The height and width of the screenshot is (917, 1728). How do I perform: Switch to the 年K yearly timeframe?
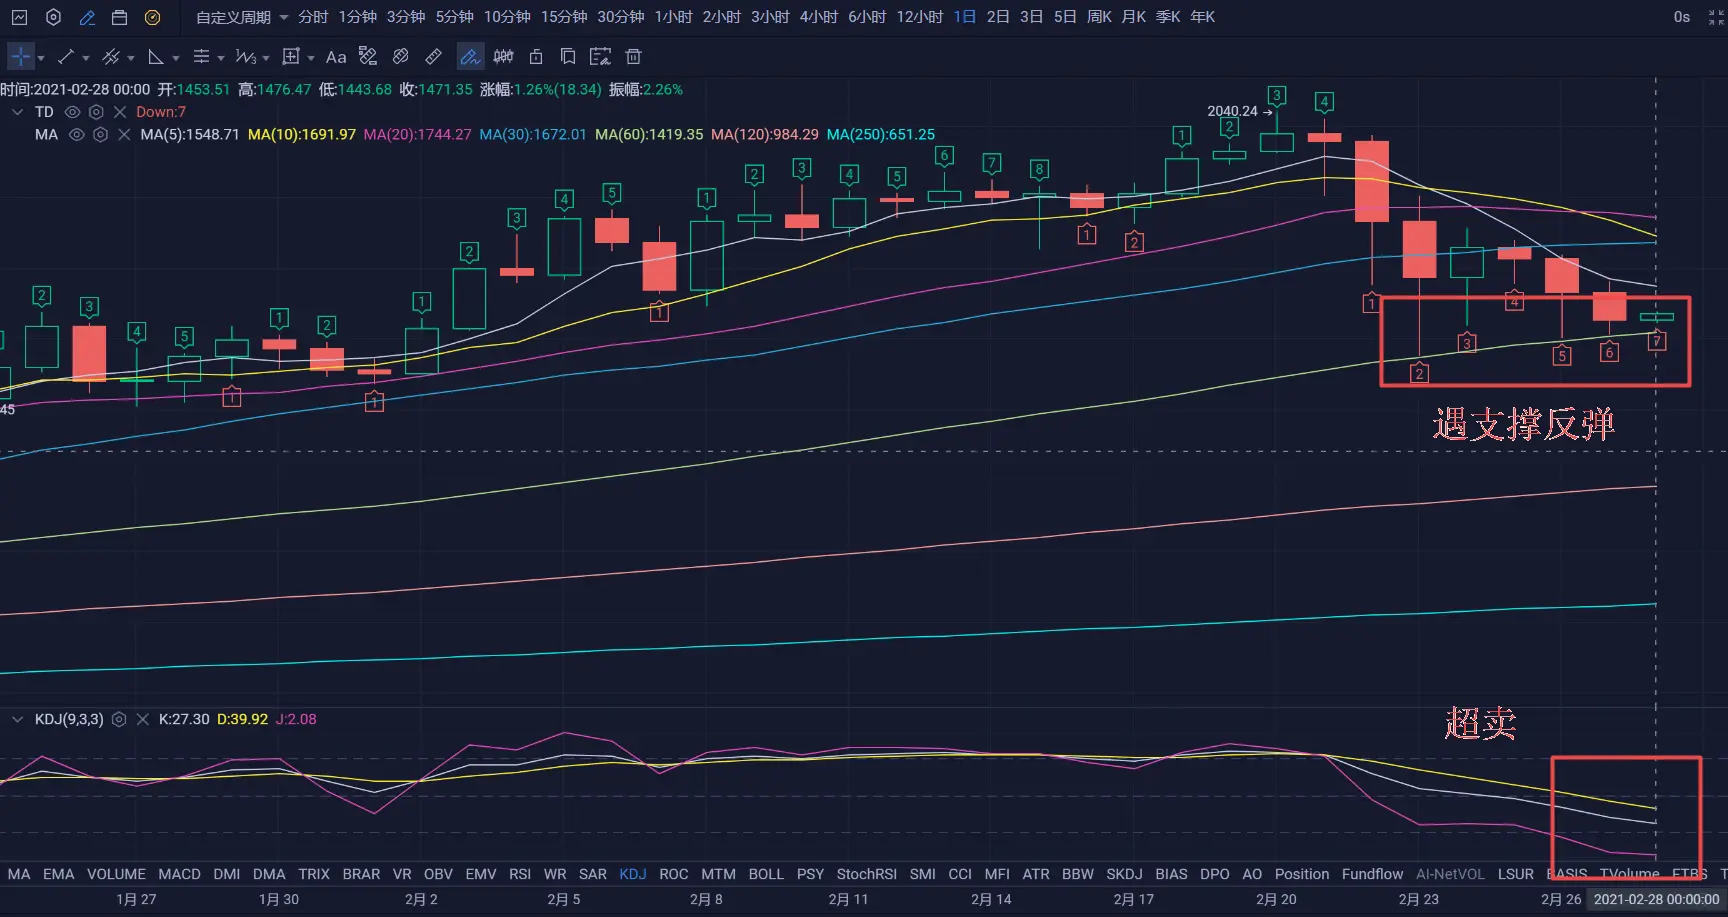pos(1203,17)
